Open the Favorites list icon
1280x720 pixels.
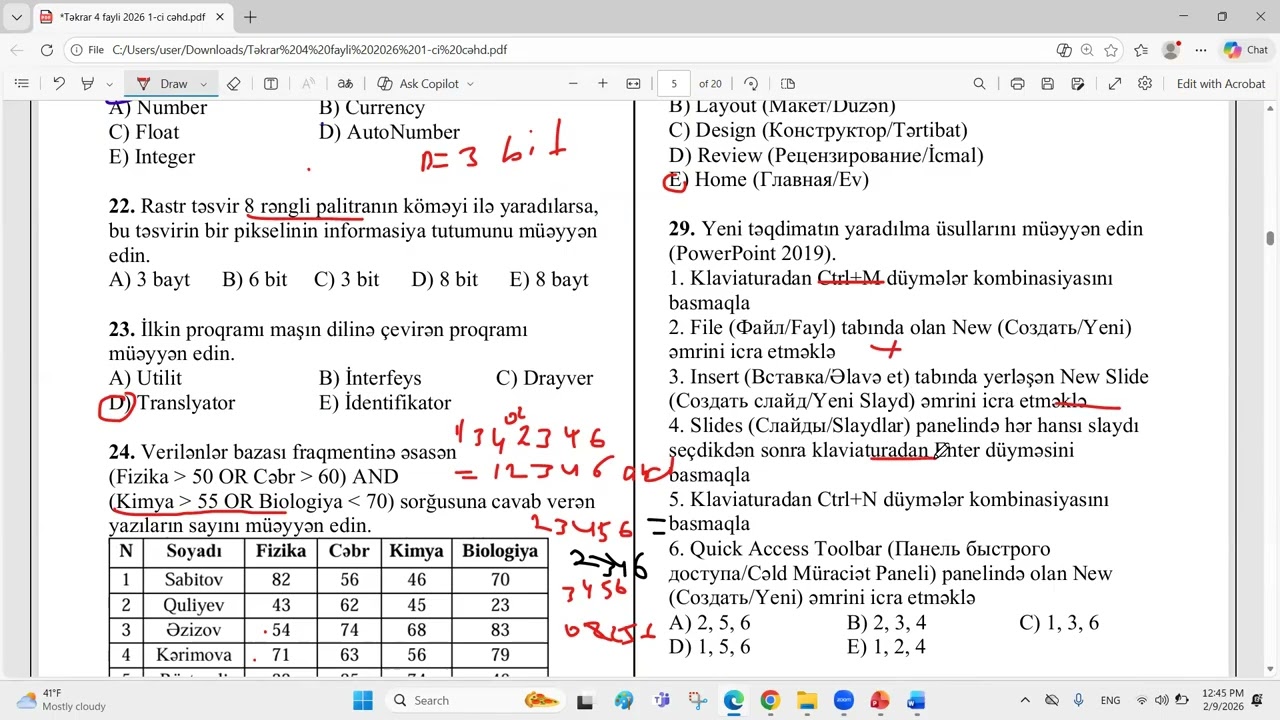tap(1141, 50)
